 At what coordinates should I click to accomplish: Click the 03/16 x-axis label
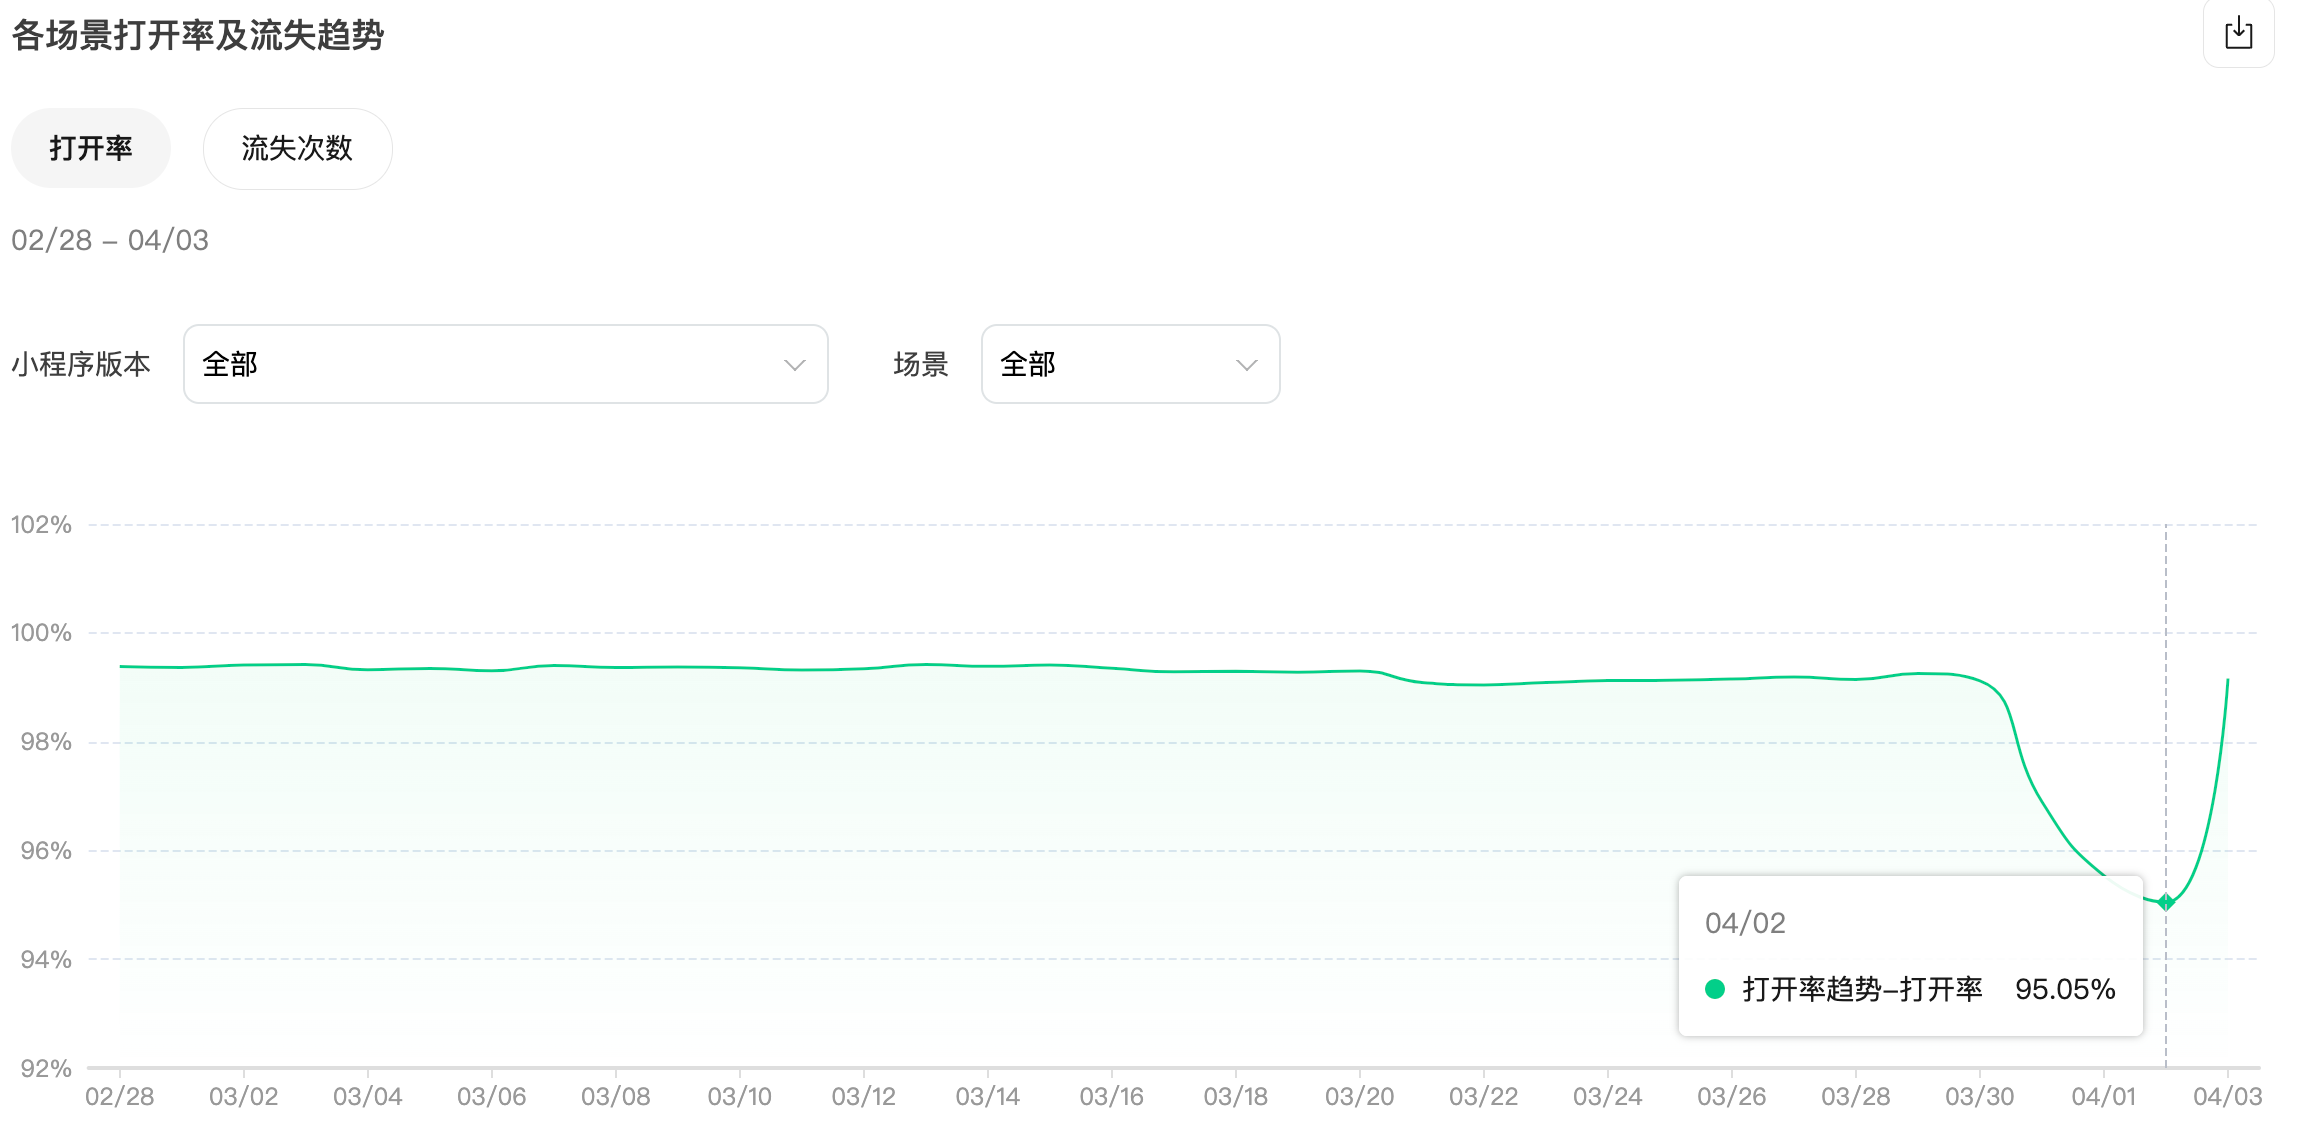pyautogui.click(x=1111, y=1097)
